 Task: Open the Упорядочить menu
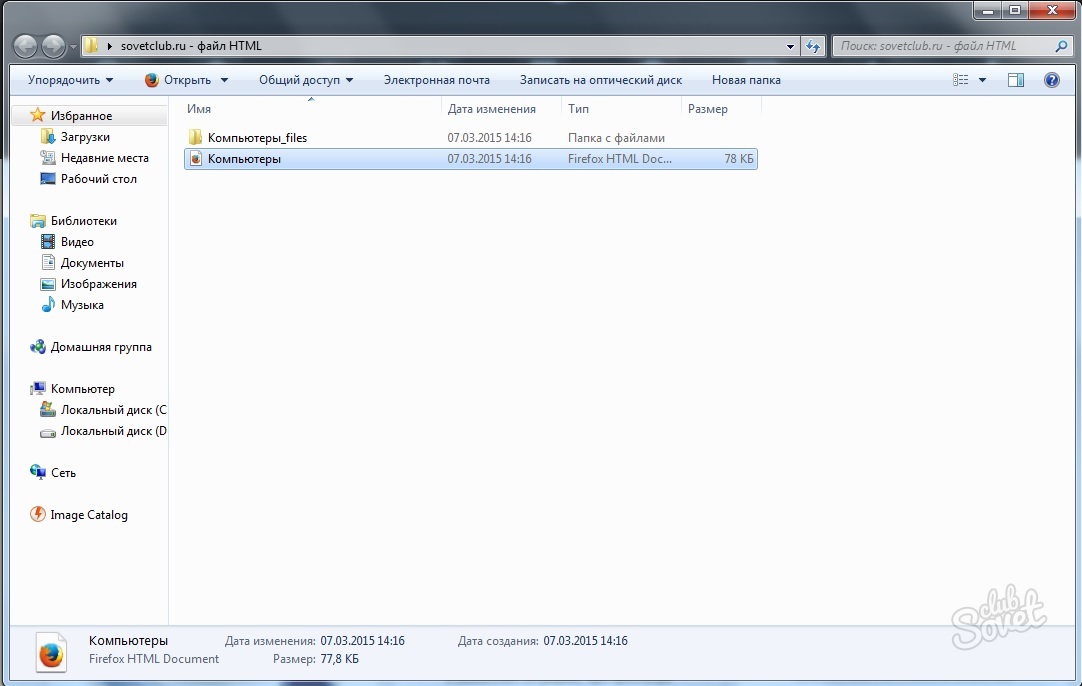[70, 80]
